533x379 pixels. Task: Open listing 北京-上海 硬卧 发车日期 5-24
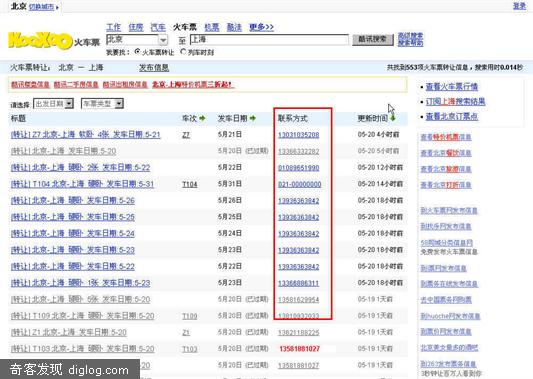click(73, 233)
